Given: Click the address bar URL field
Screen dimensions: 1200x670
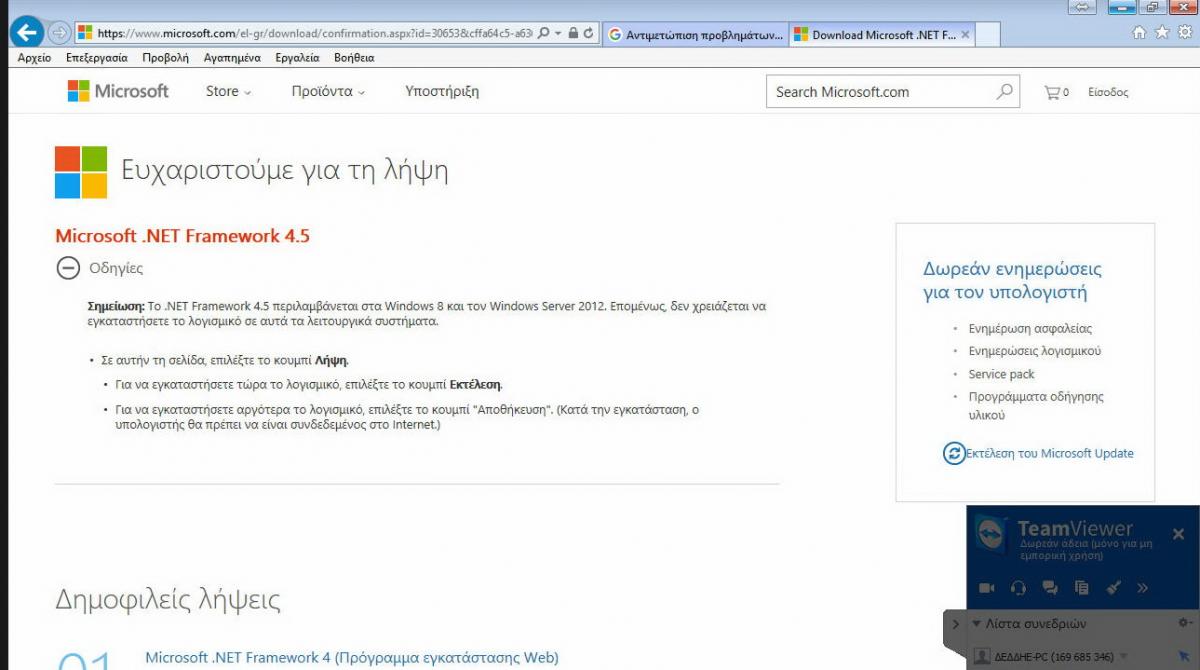Looking at the screenshot, I should (x=315, y=33).
